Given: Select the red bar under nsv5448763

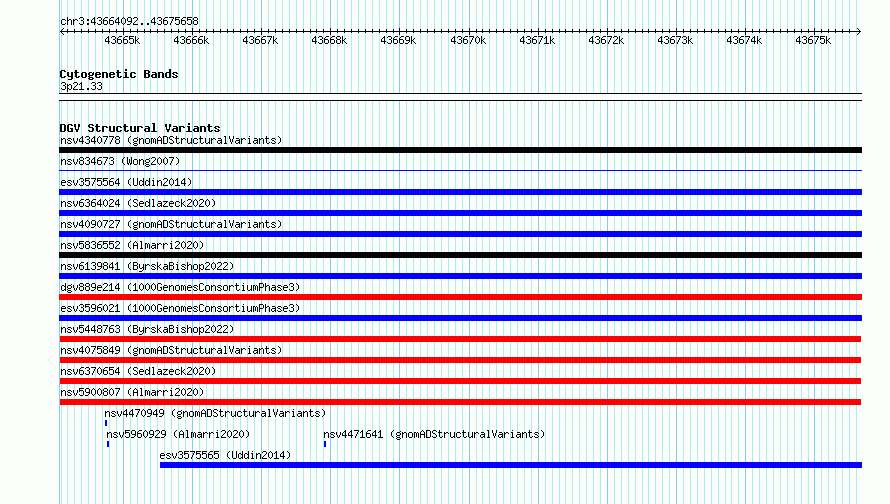Looking at the screenshot, I should pos(460,339).
